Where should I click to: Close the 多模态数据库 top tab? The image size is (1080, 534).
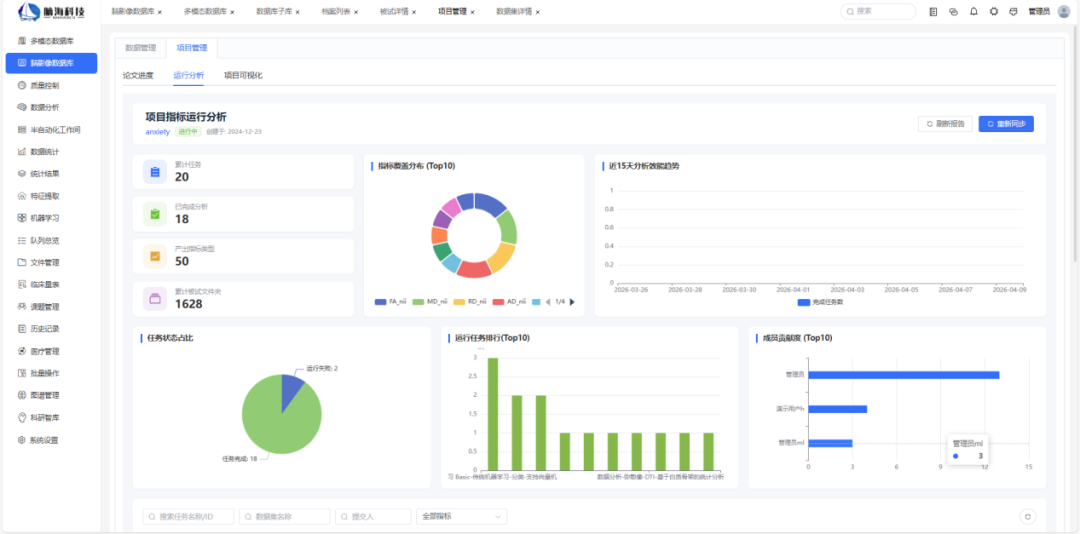click(x=232, y=12)
